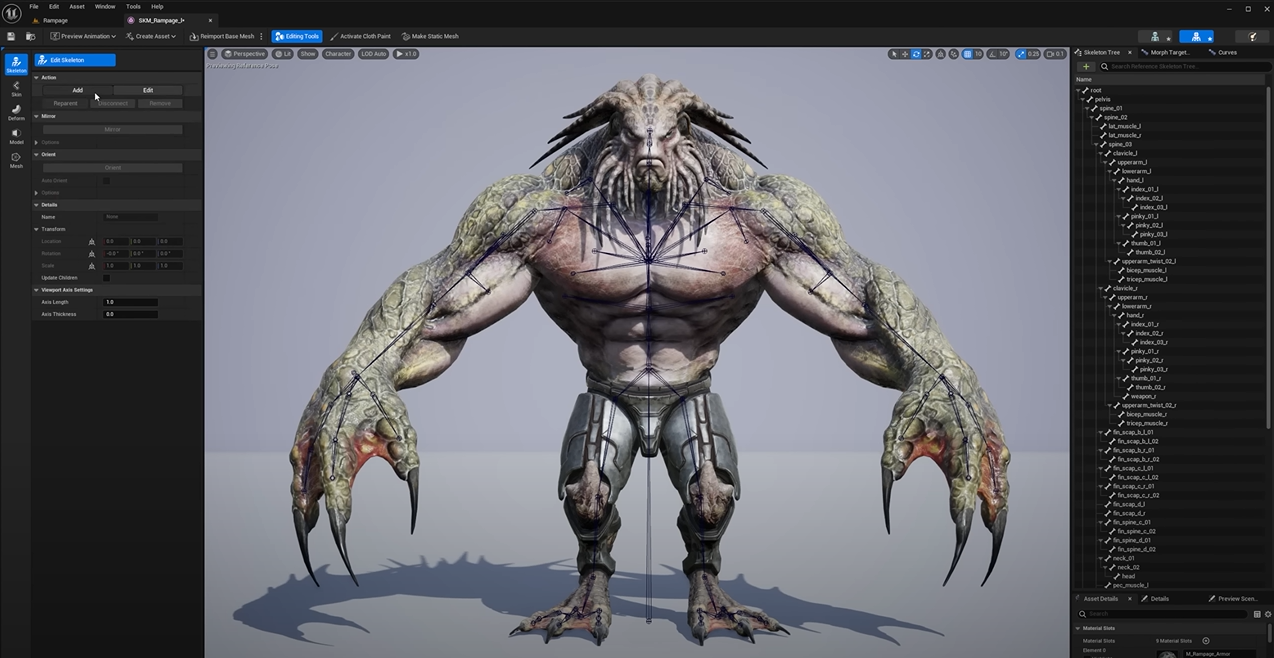
Task: Click the Rotation row reset icon
Action: pyautogui.click(x=92, y=254)
